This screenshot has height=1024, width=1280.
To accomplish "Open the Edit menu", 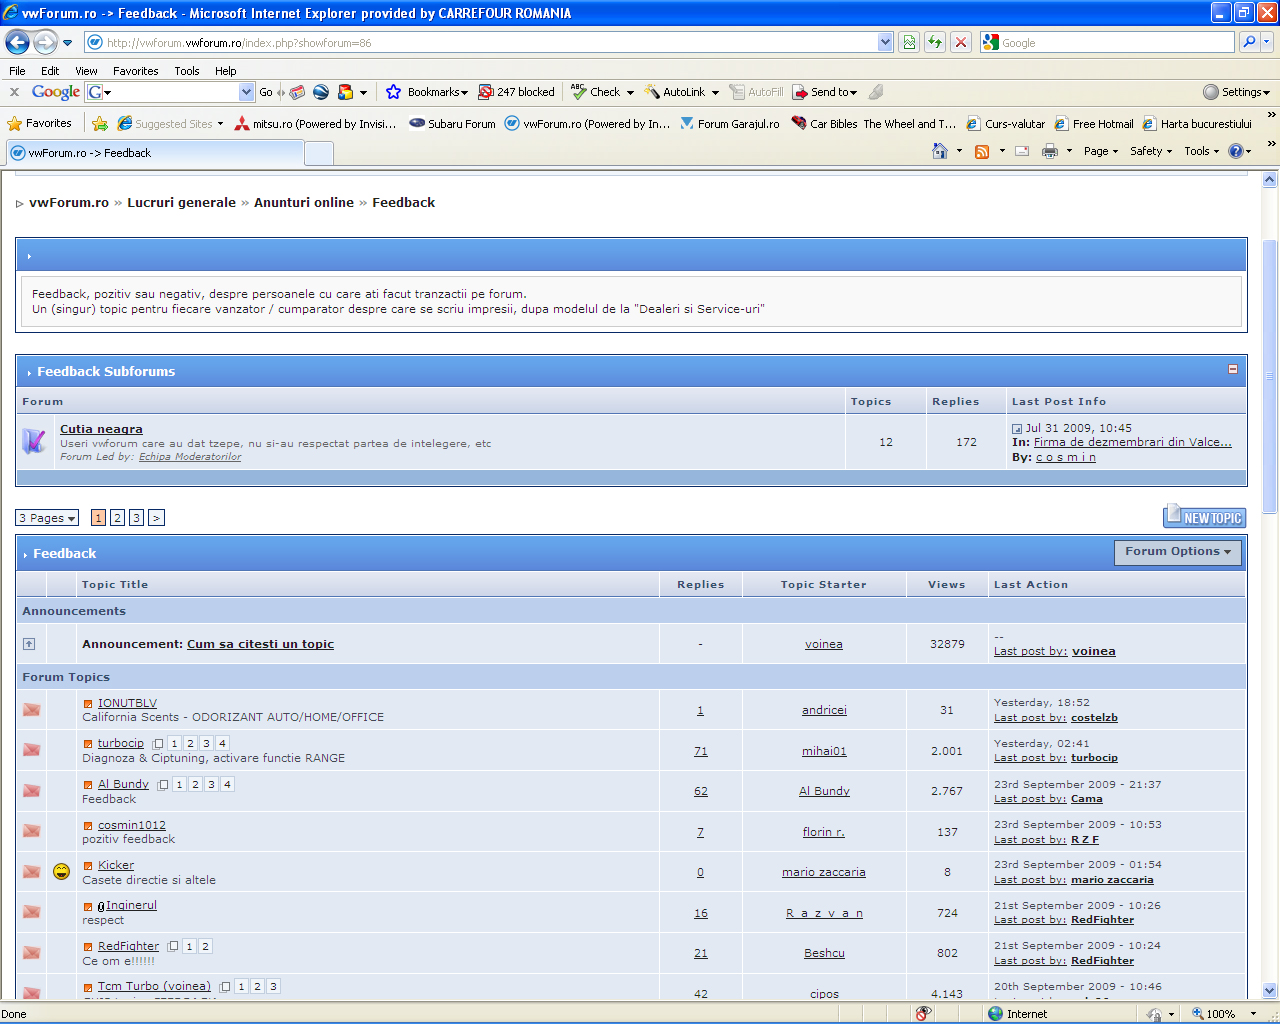I will 50,71.
